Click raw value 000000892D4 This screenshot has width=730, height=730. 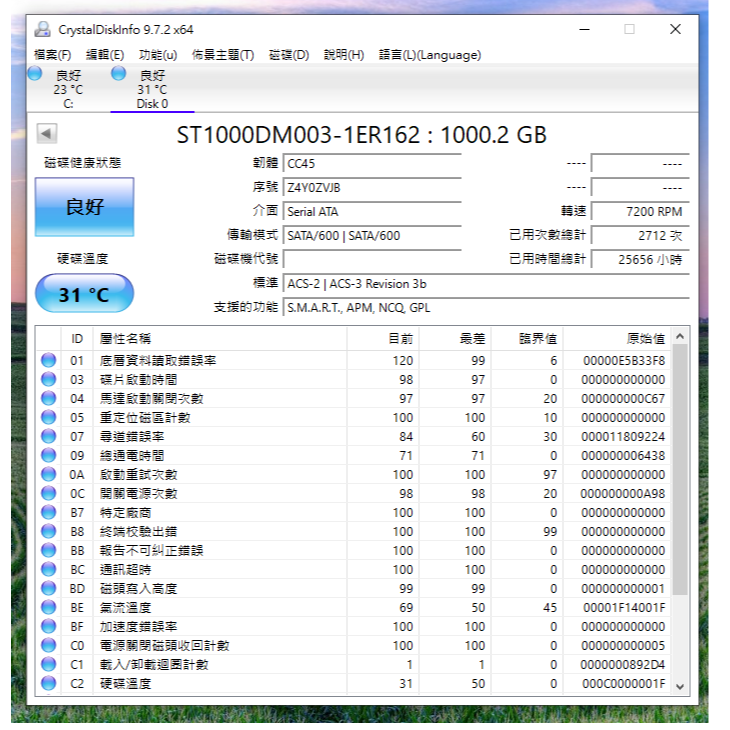click(622, 665)
